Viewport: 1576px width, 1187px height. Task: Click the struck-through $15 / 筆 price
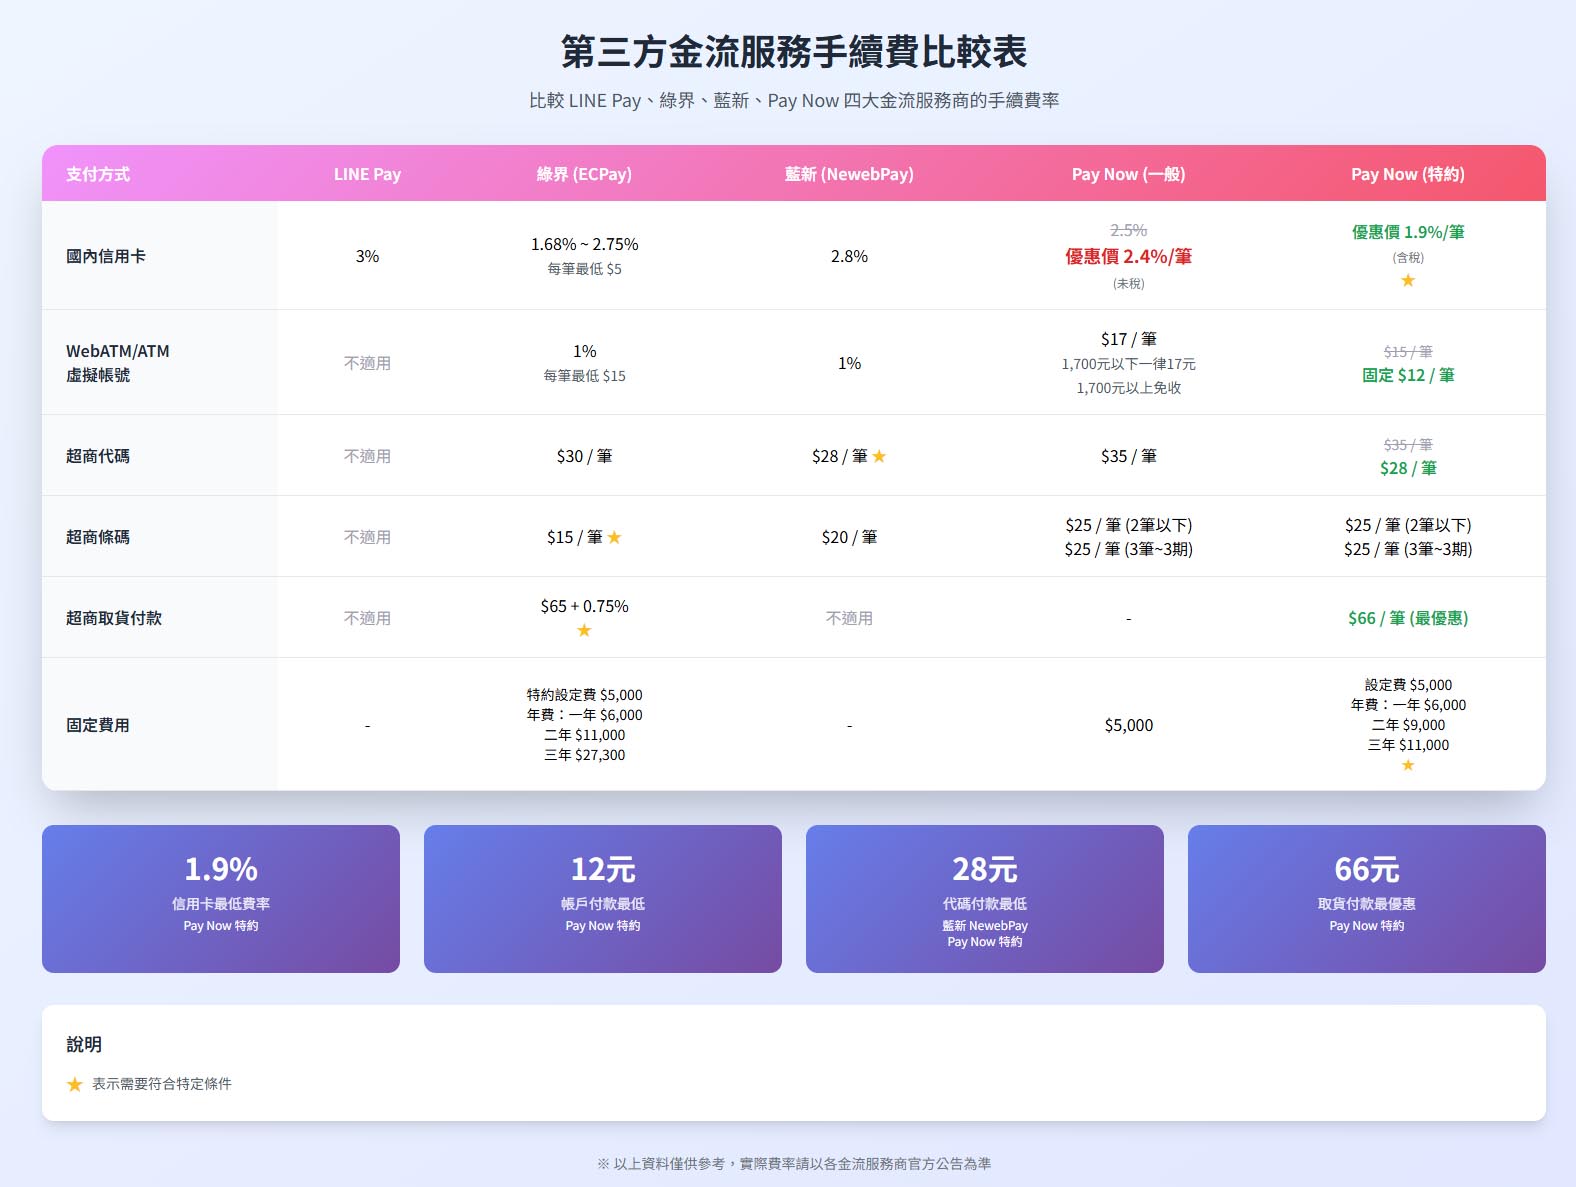tap(1408, 352)
